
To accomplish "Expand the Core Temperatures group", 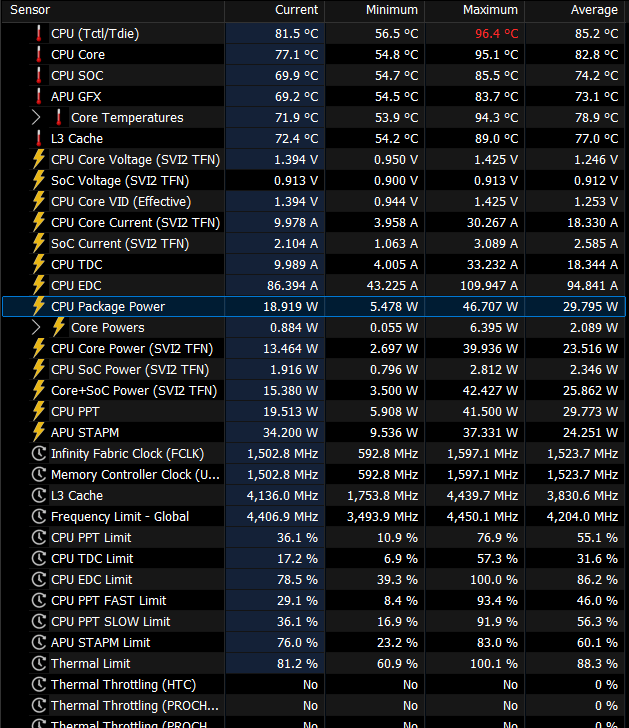I will point(36,117).
